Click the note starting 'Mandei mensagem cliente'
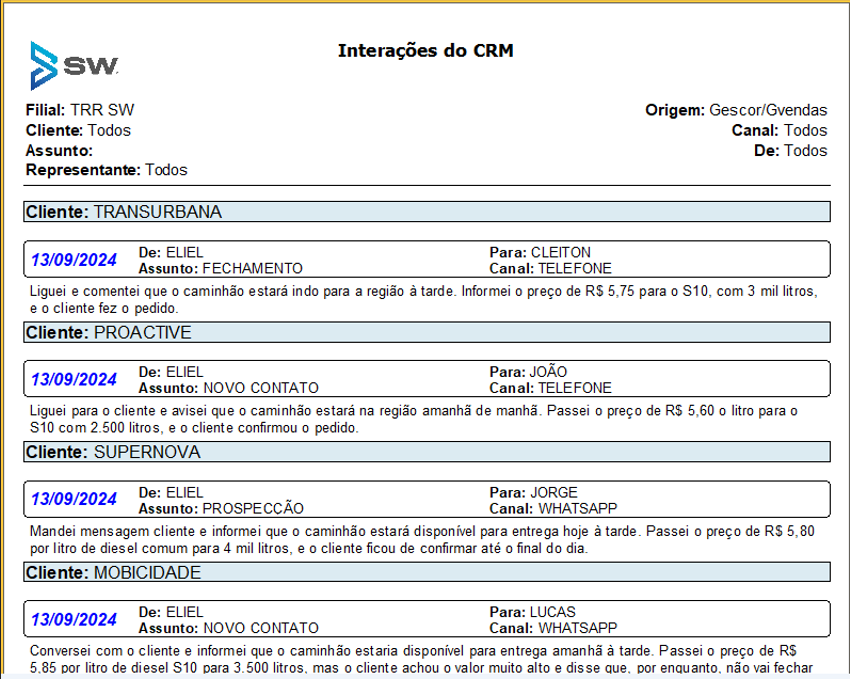 [x=422, y=540]
